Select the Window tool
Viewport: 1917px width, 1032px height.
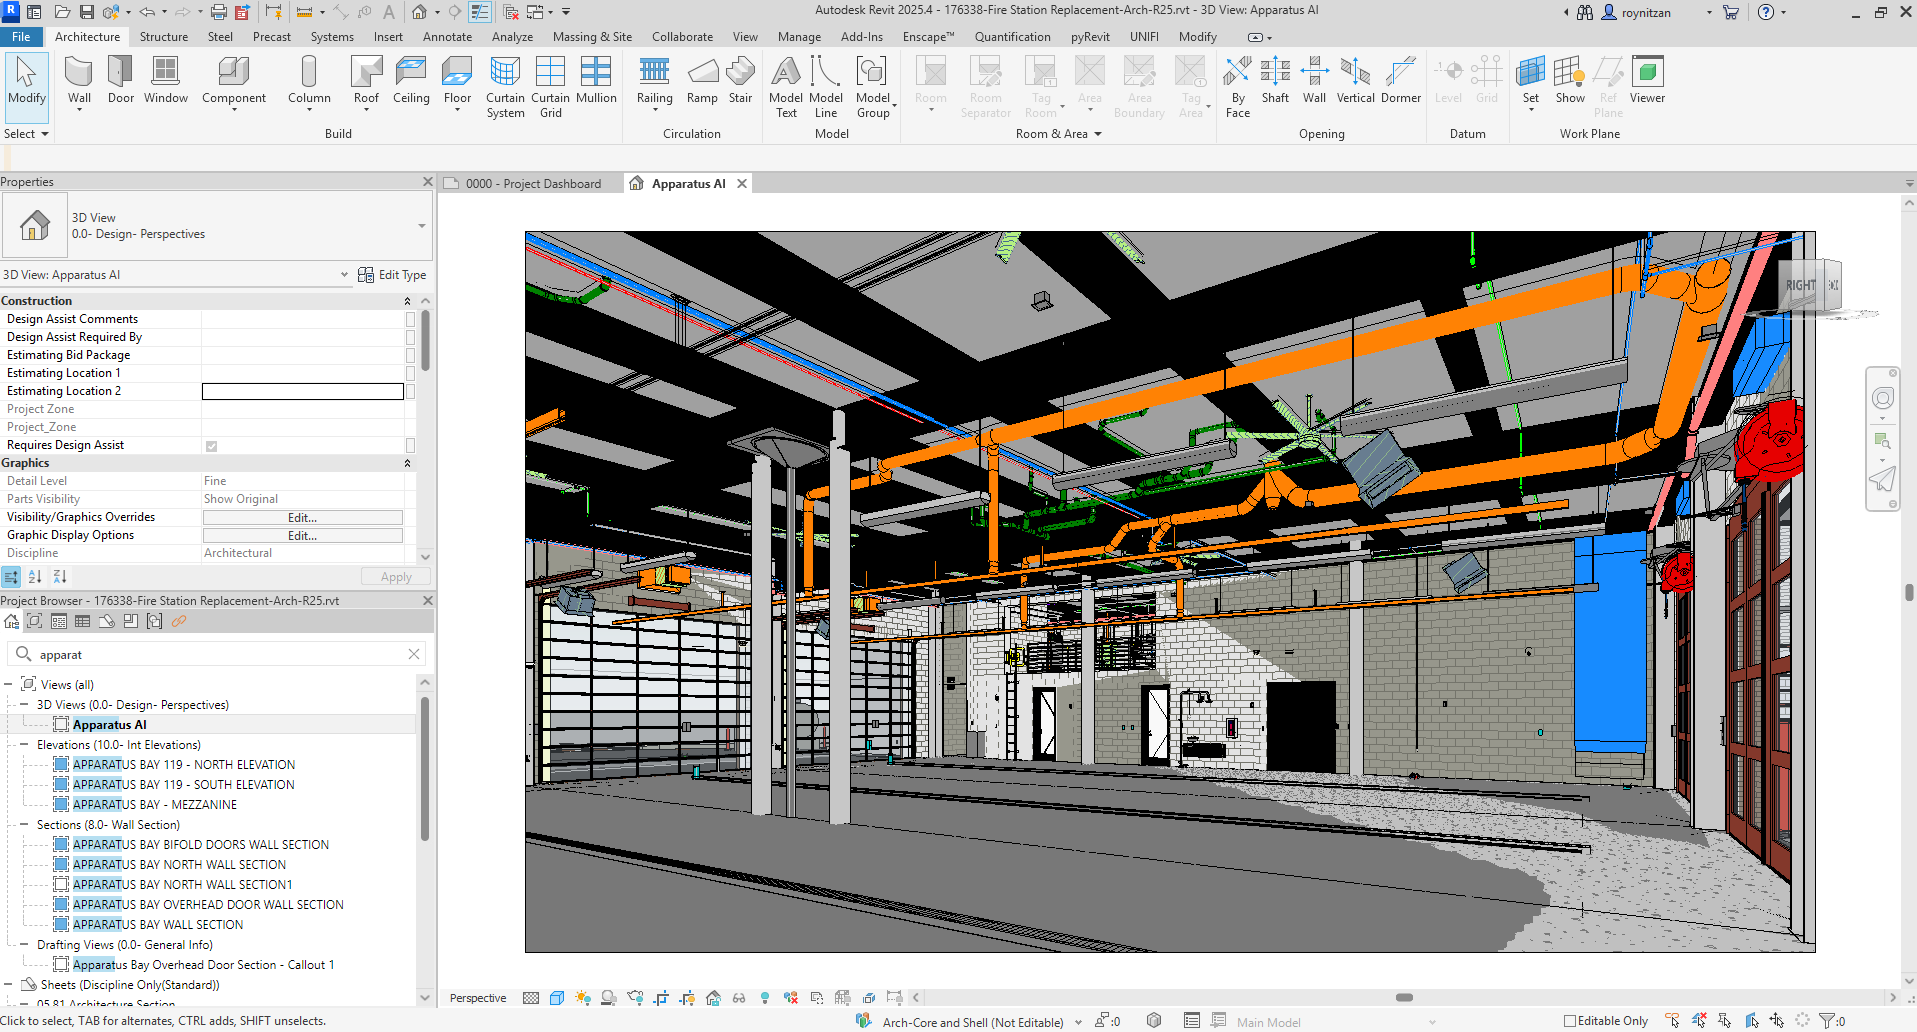click(x=166, y=81)
